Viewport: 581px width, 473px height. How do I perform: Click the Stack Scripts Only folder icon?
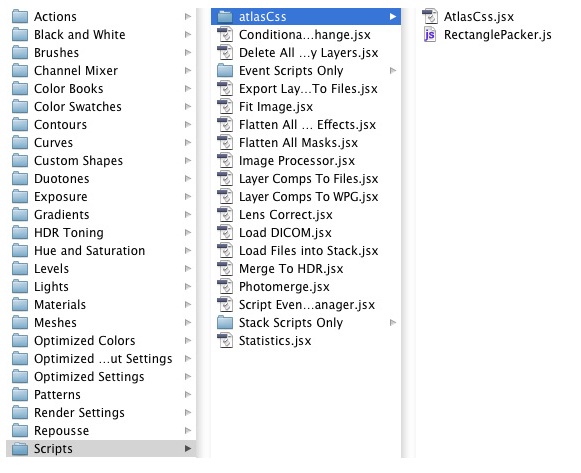[x=225, y=322]
